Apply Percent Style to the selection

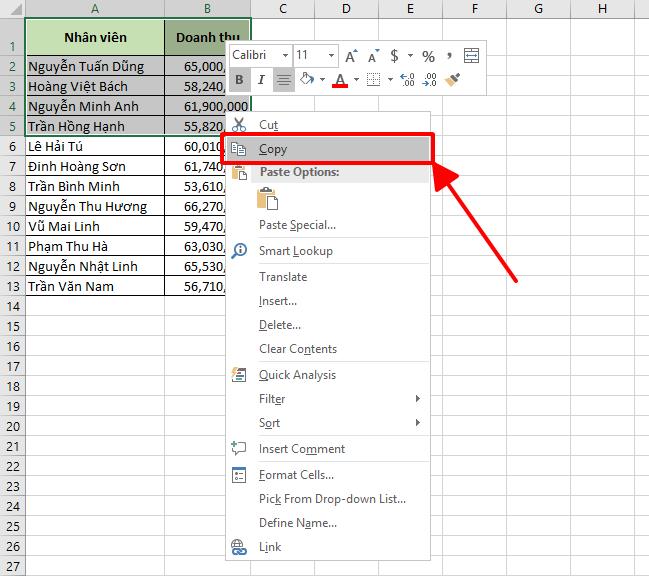(x=428, y=56)
